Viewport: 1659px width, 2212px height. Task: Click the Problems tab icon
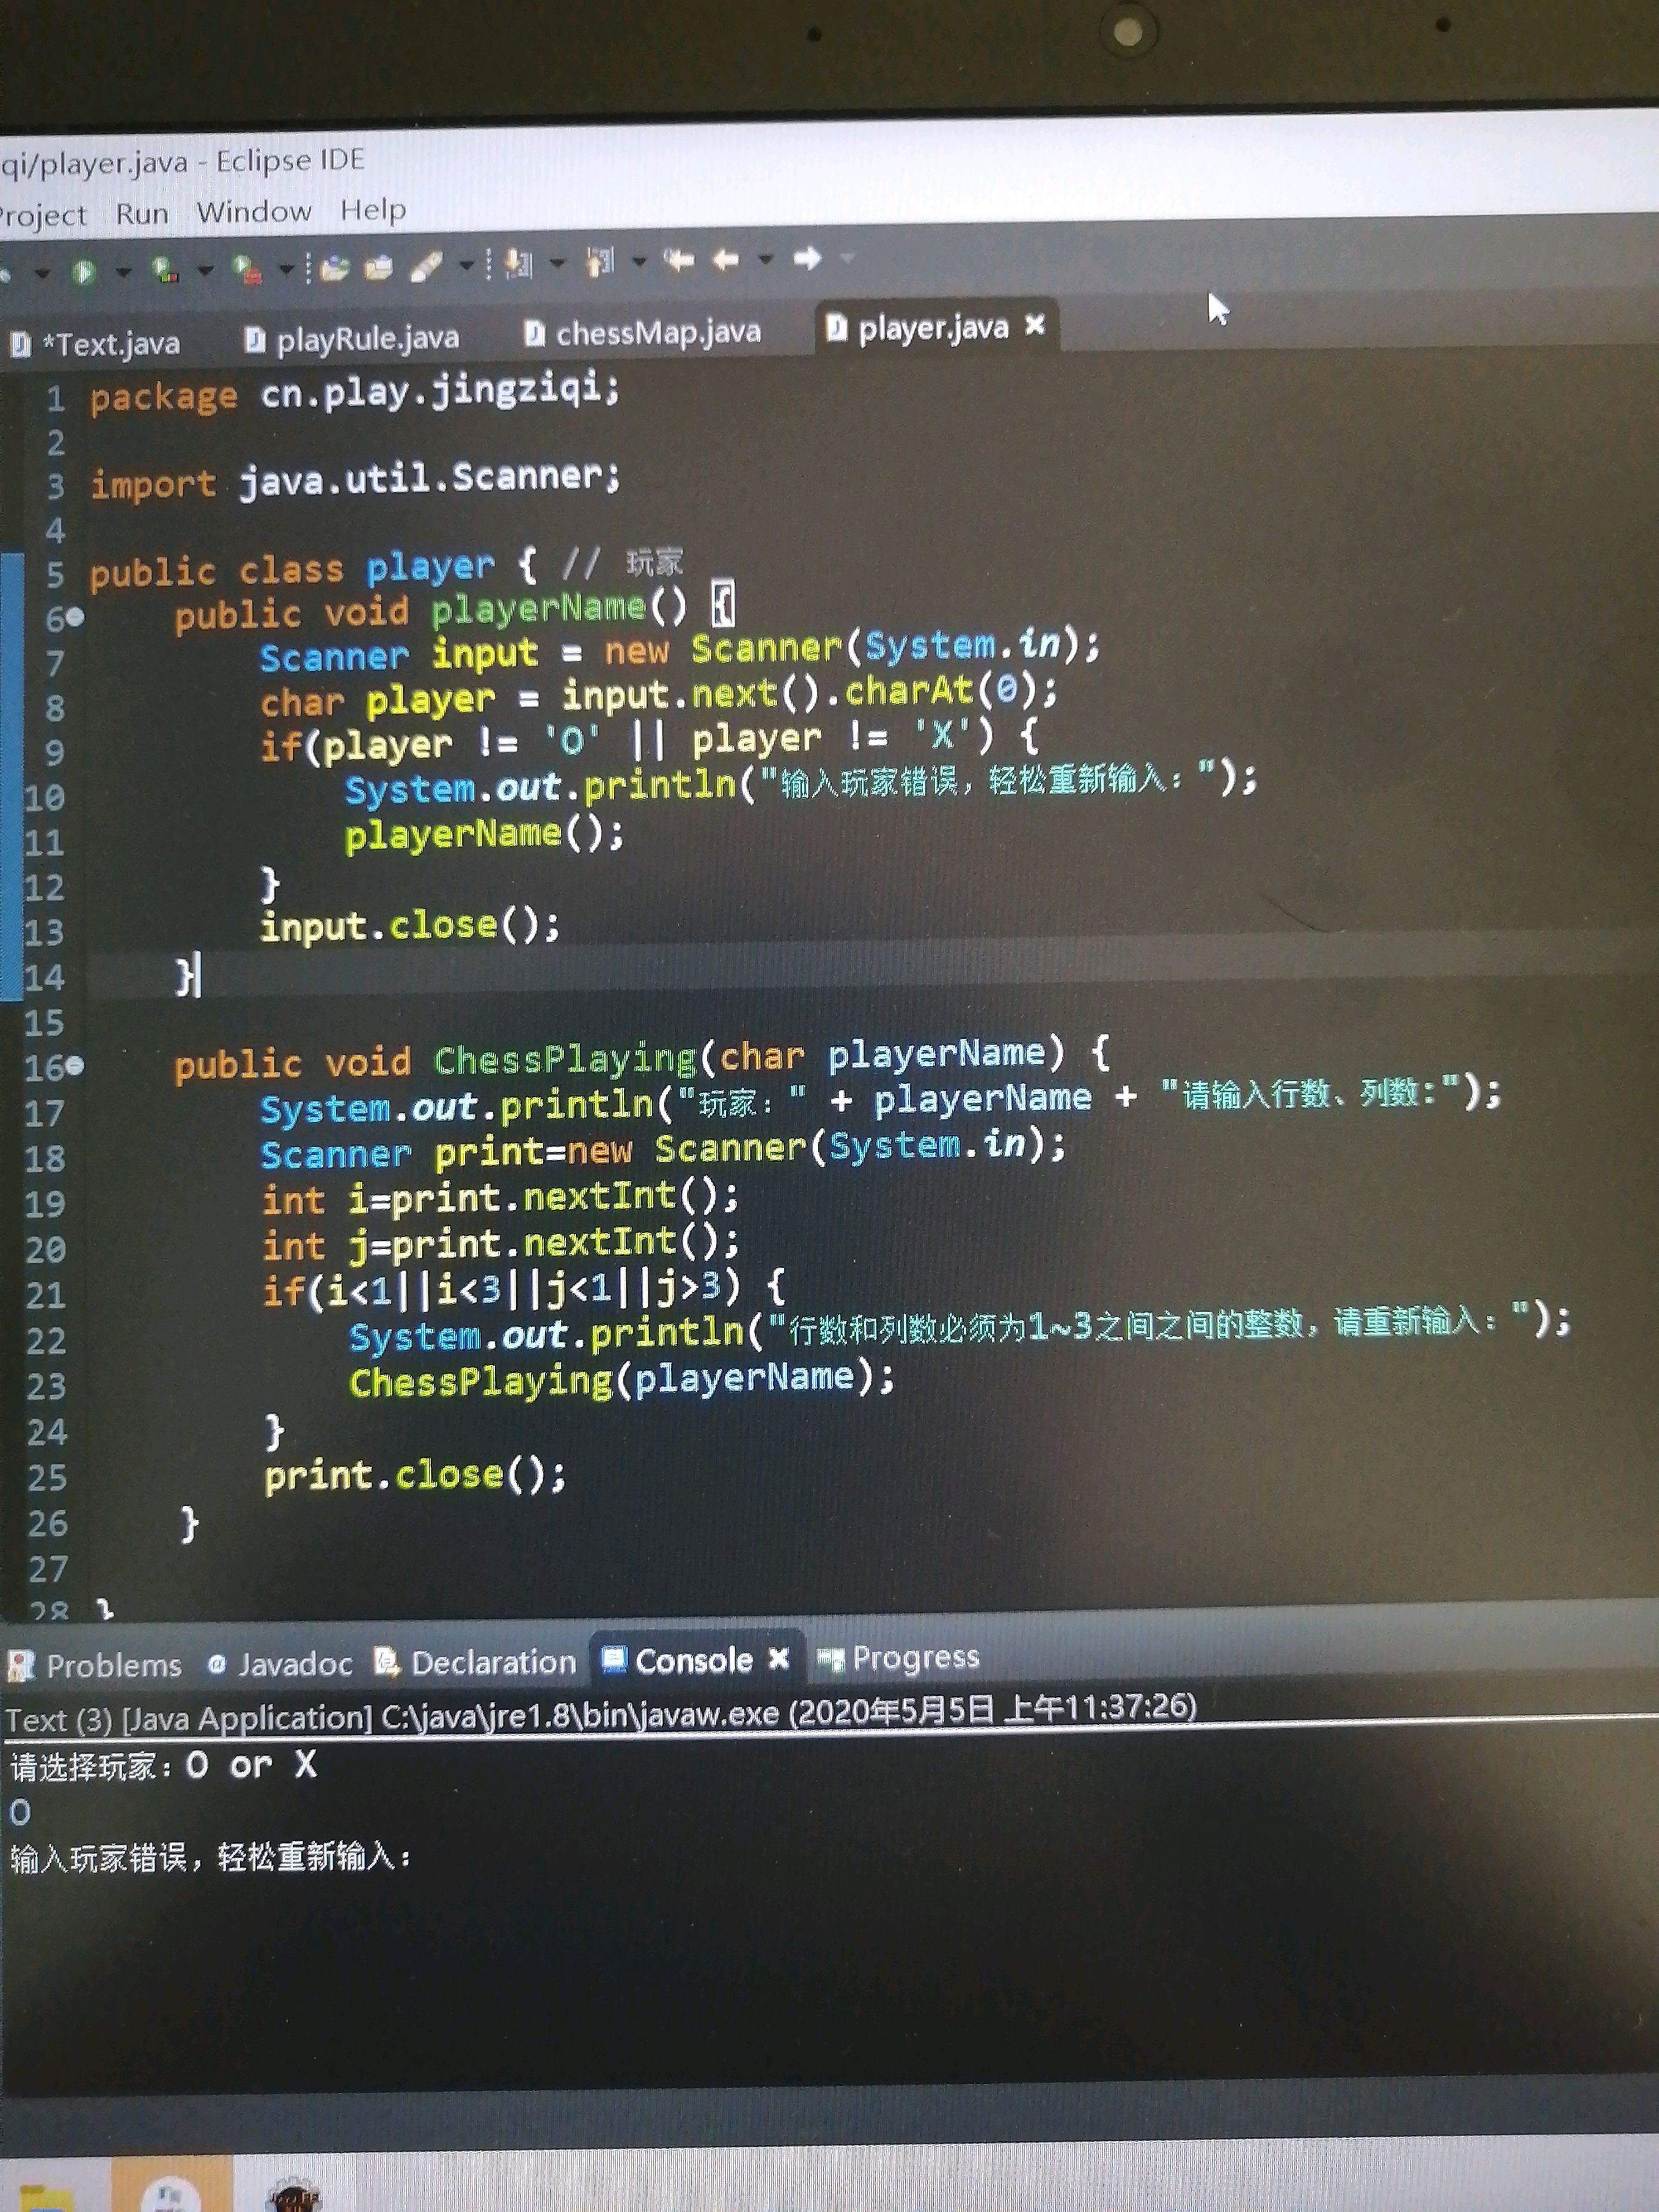(x=21, y=1666)
